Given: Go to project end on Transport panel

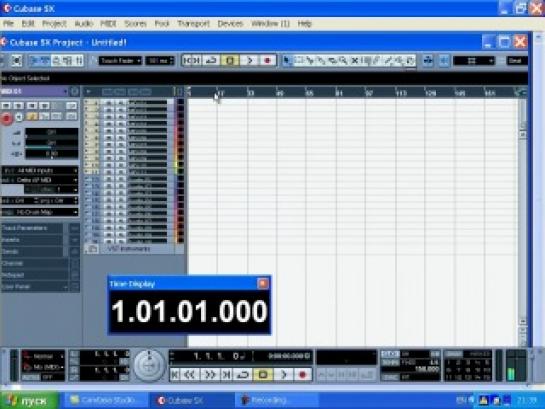Looking at the screenshot, I should [227, 375].
